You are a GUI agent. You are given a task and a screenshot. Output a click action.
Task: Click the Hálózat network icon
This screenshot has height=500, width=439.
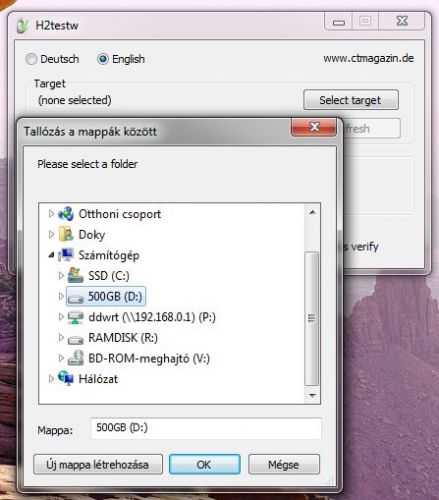(66, 378)
